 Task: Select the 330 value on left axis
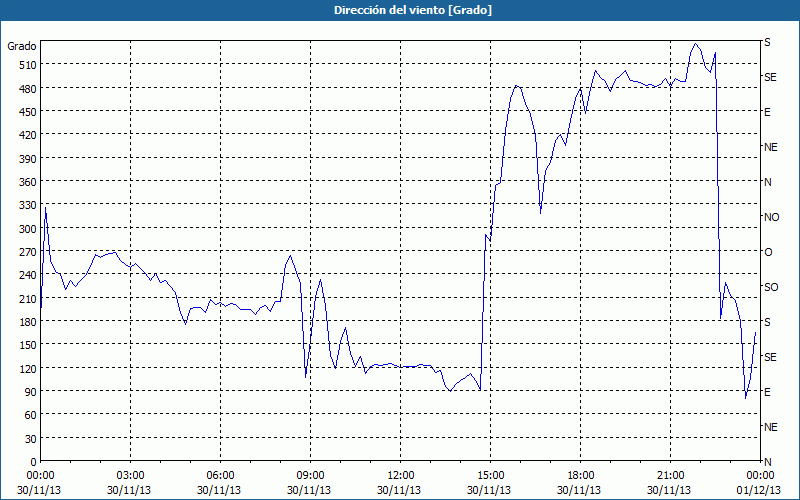click(28, 205)
